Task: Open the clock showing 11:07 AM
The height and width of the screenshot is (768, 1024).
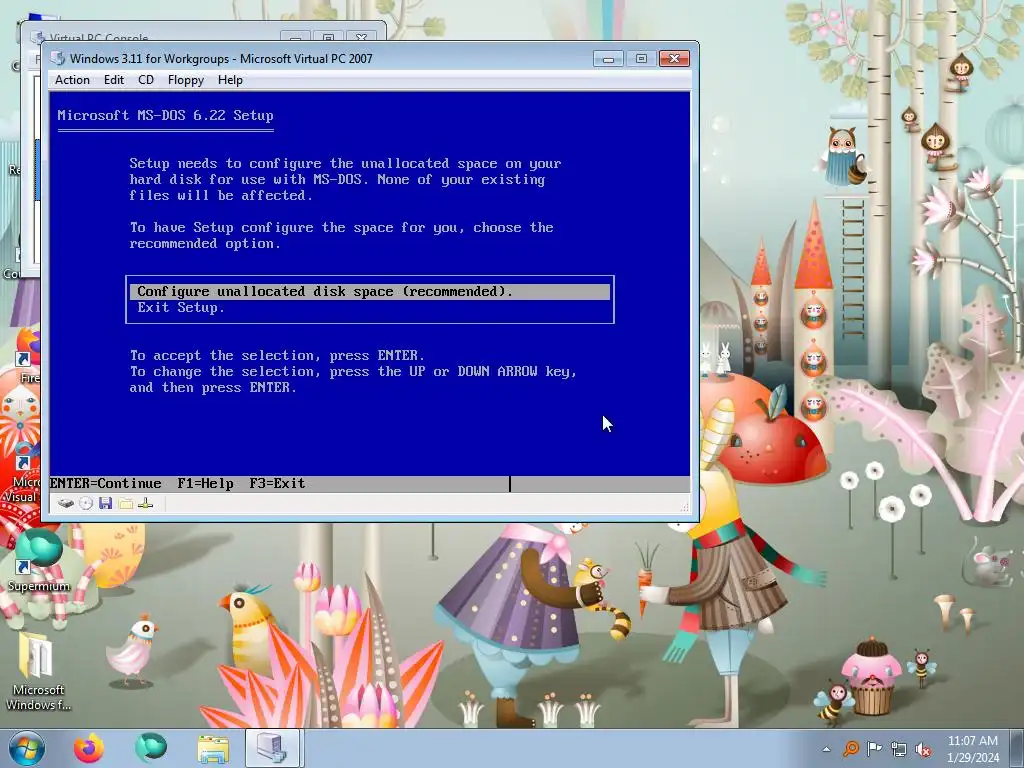Action: click(973, 748)
